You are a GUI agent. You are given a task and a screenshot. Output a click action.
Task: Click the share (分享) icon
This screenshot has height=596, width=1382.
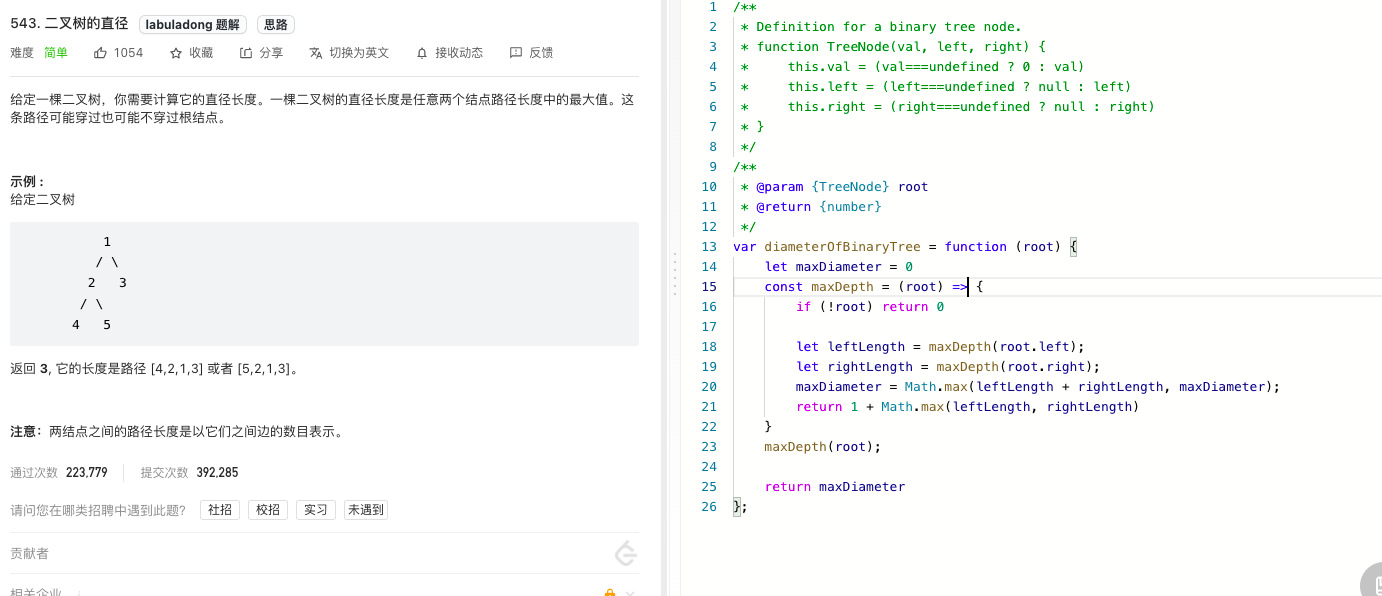(246, 53)
